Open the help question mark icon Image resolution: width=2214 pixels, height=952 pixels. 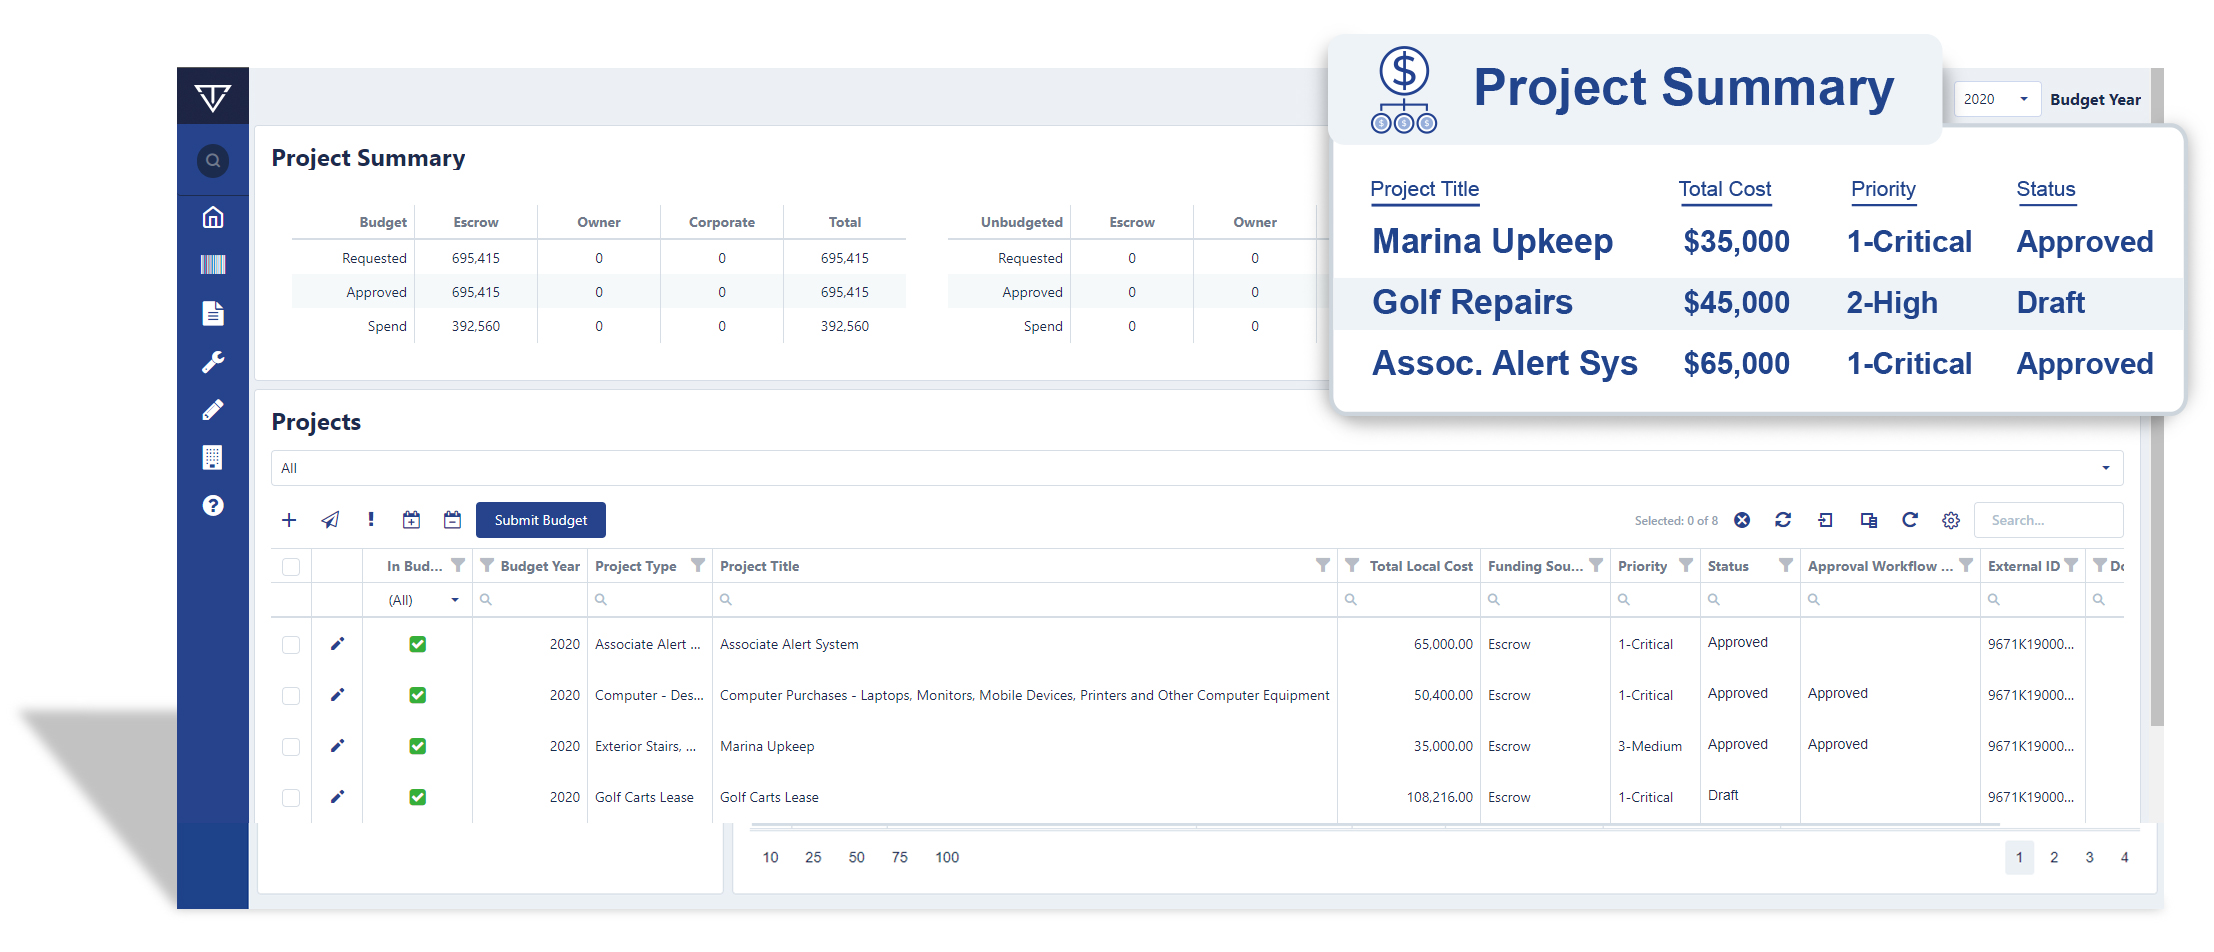pos(212,506)
